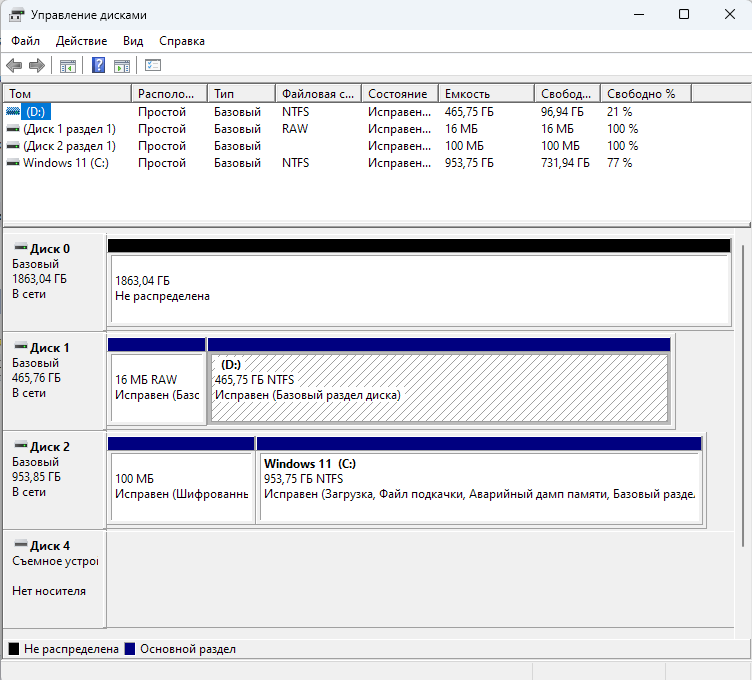The height and width of the screenshot is (680, 752).
Task: Open the Действие menu
Action: click(x=82, y=41)
